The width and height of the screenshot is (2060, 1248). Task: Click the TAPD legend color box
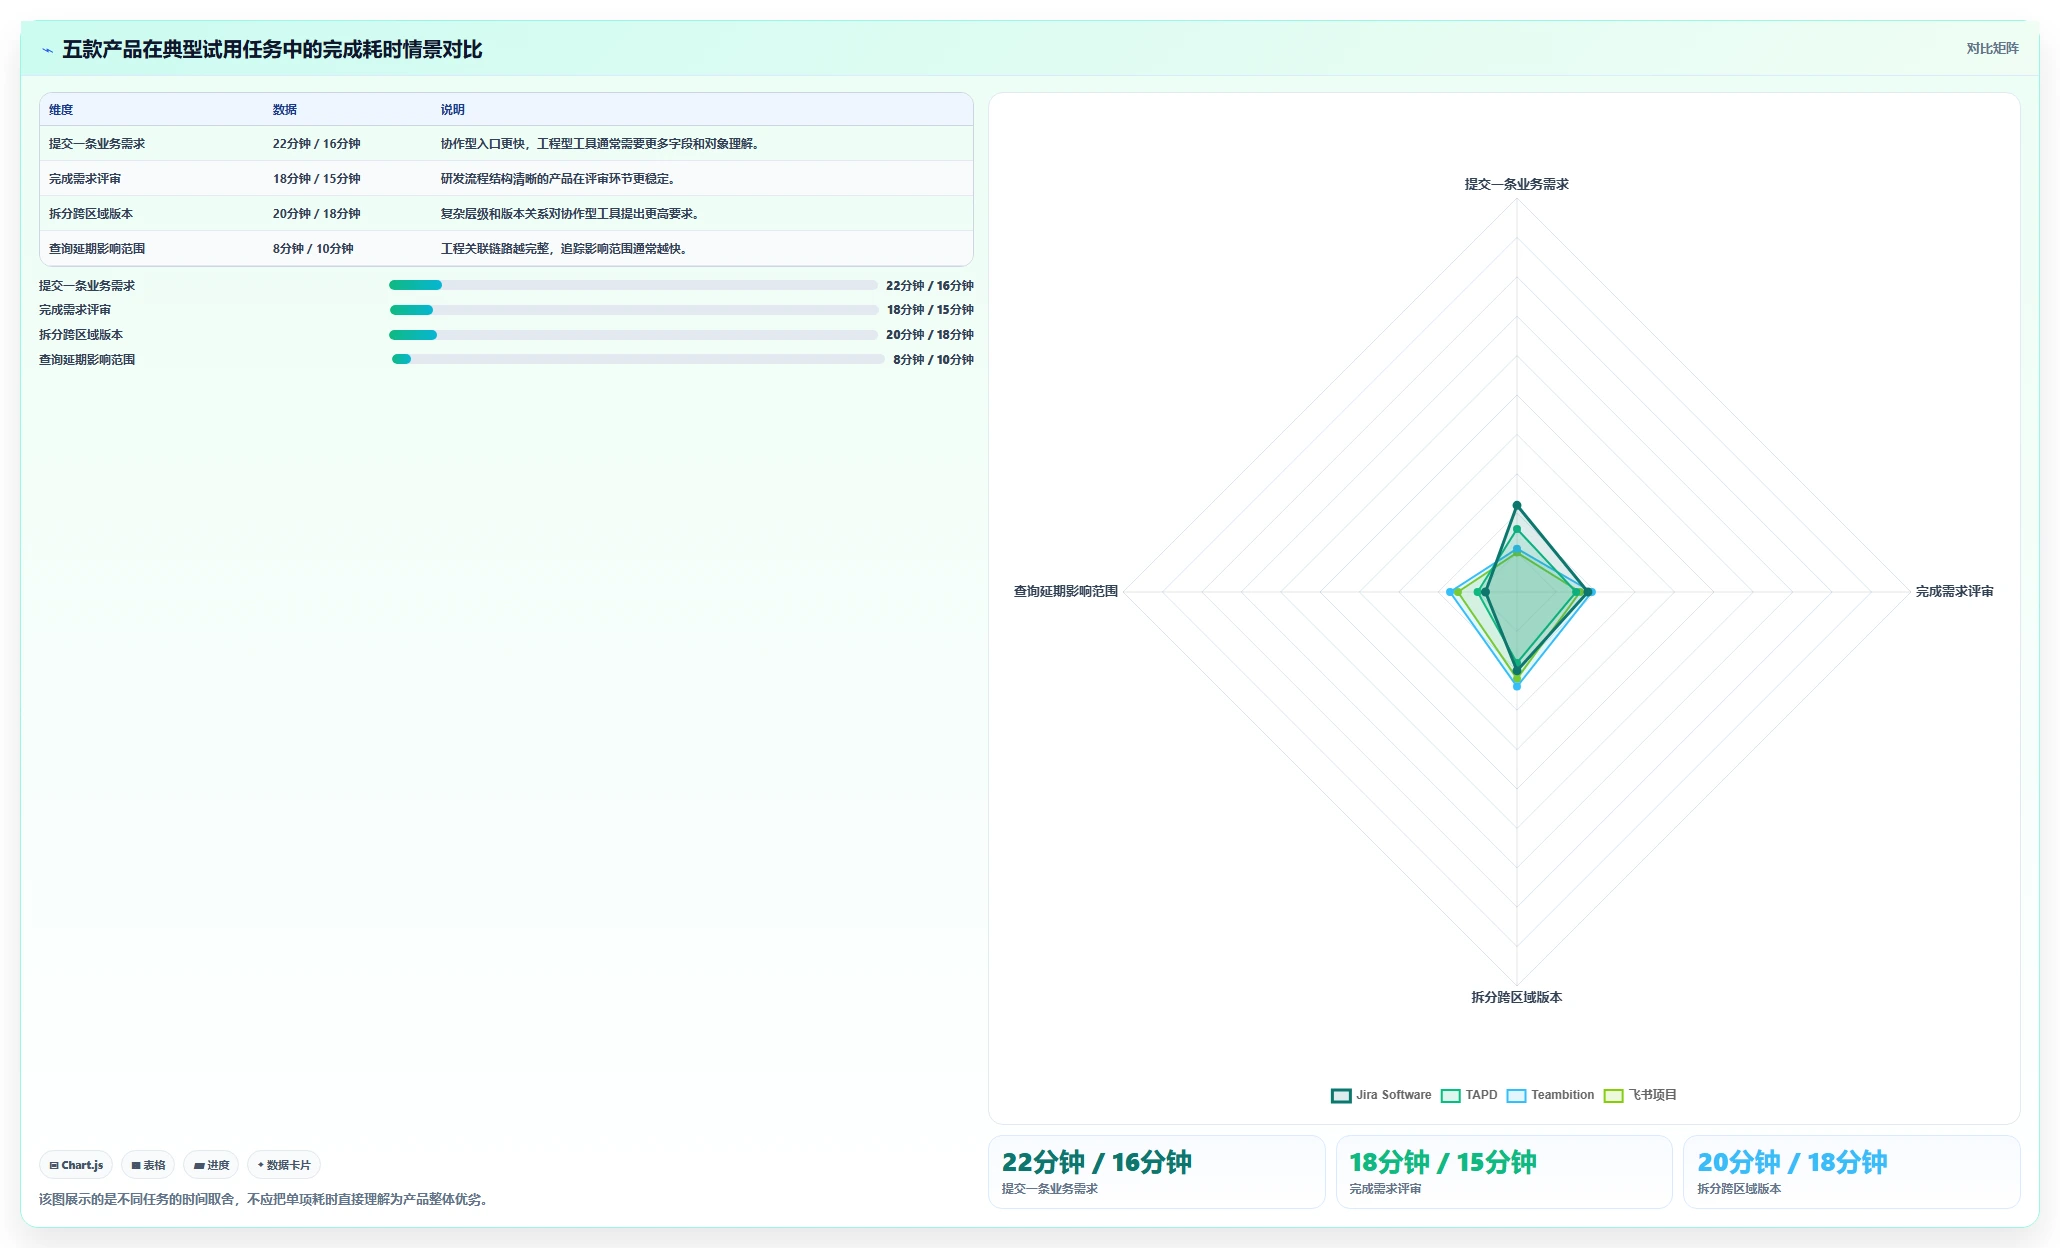click(1451, 1095)
